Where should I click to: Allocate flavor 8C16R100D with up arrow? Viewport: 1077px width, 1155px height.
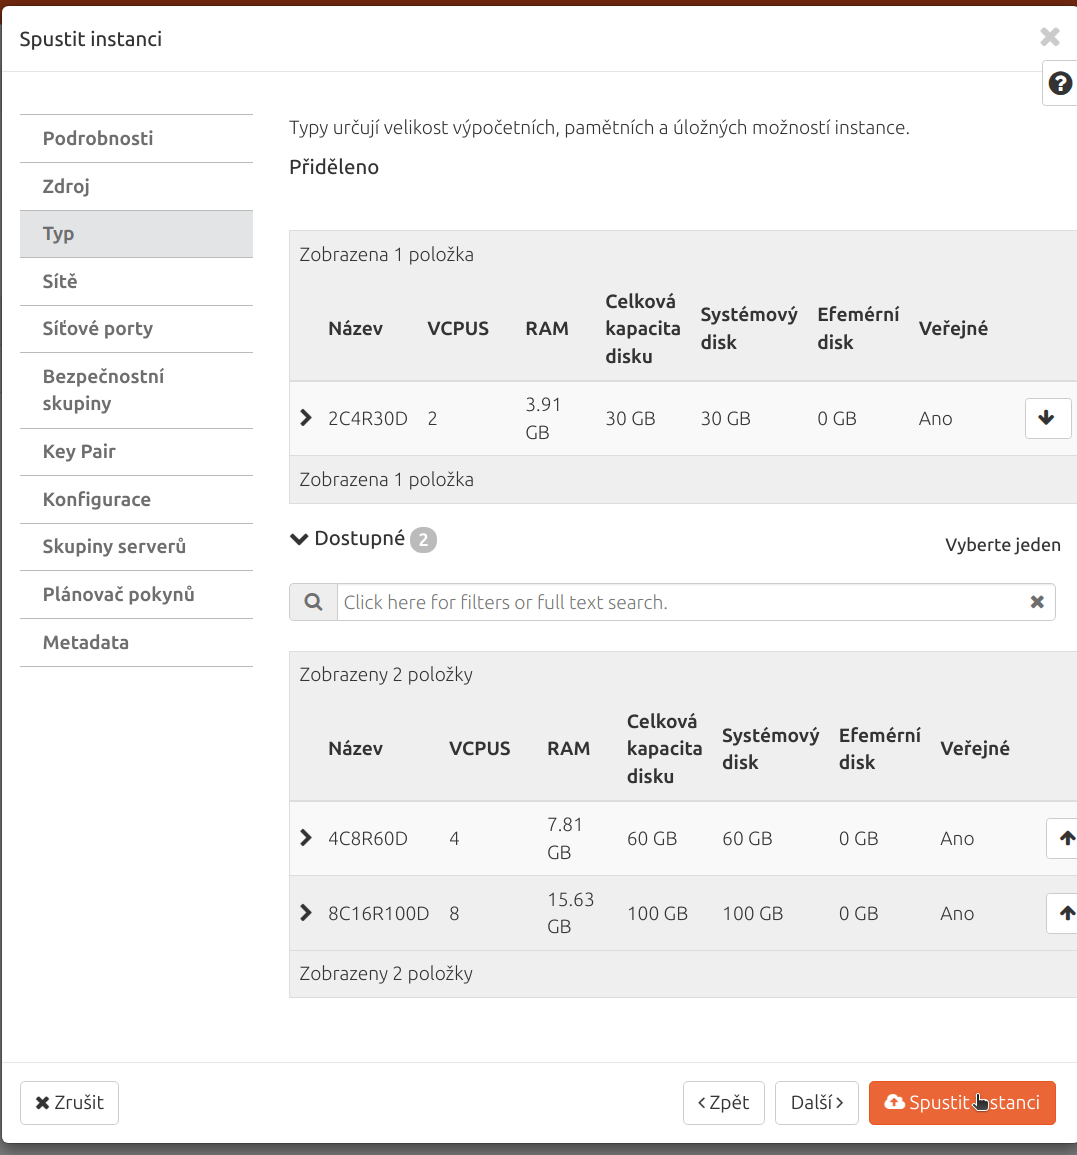(1064, 913)
